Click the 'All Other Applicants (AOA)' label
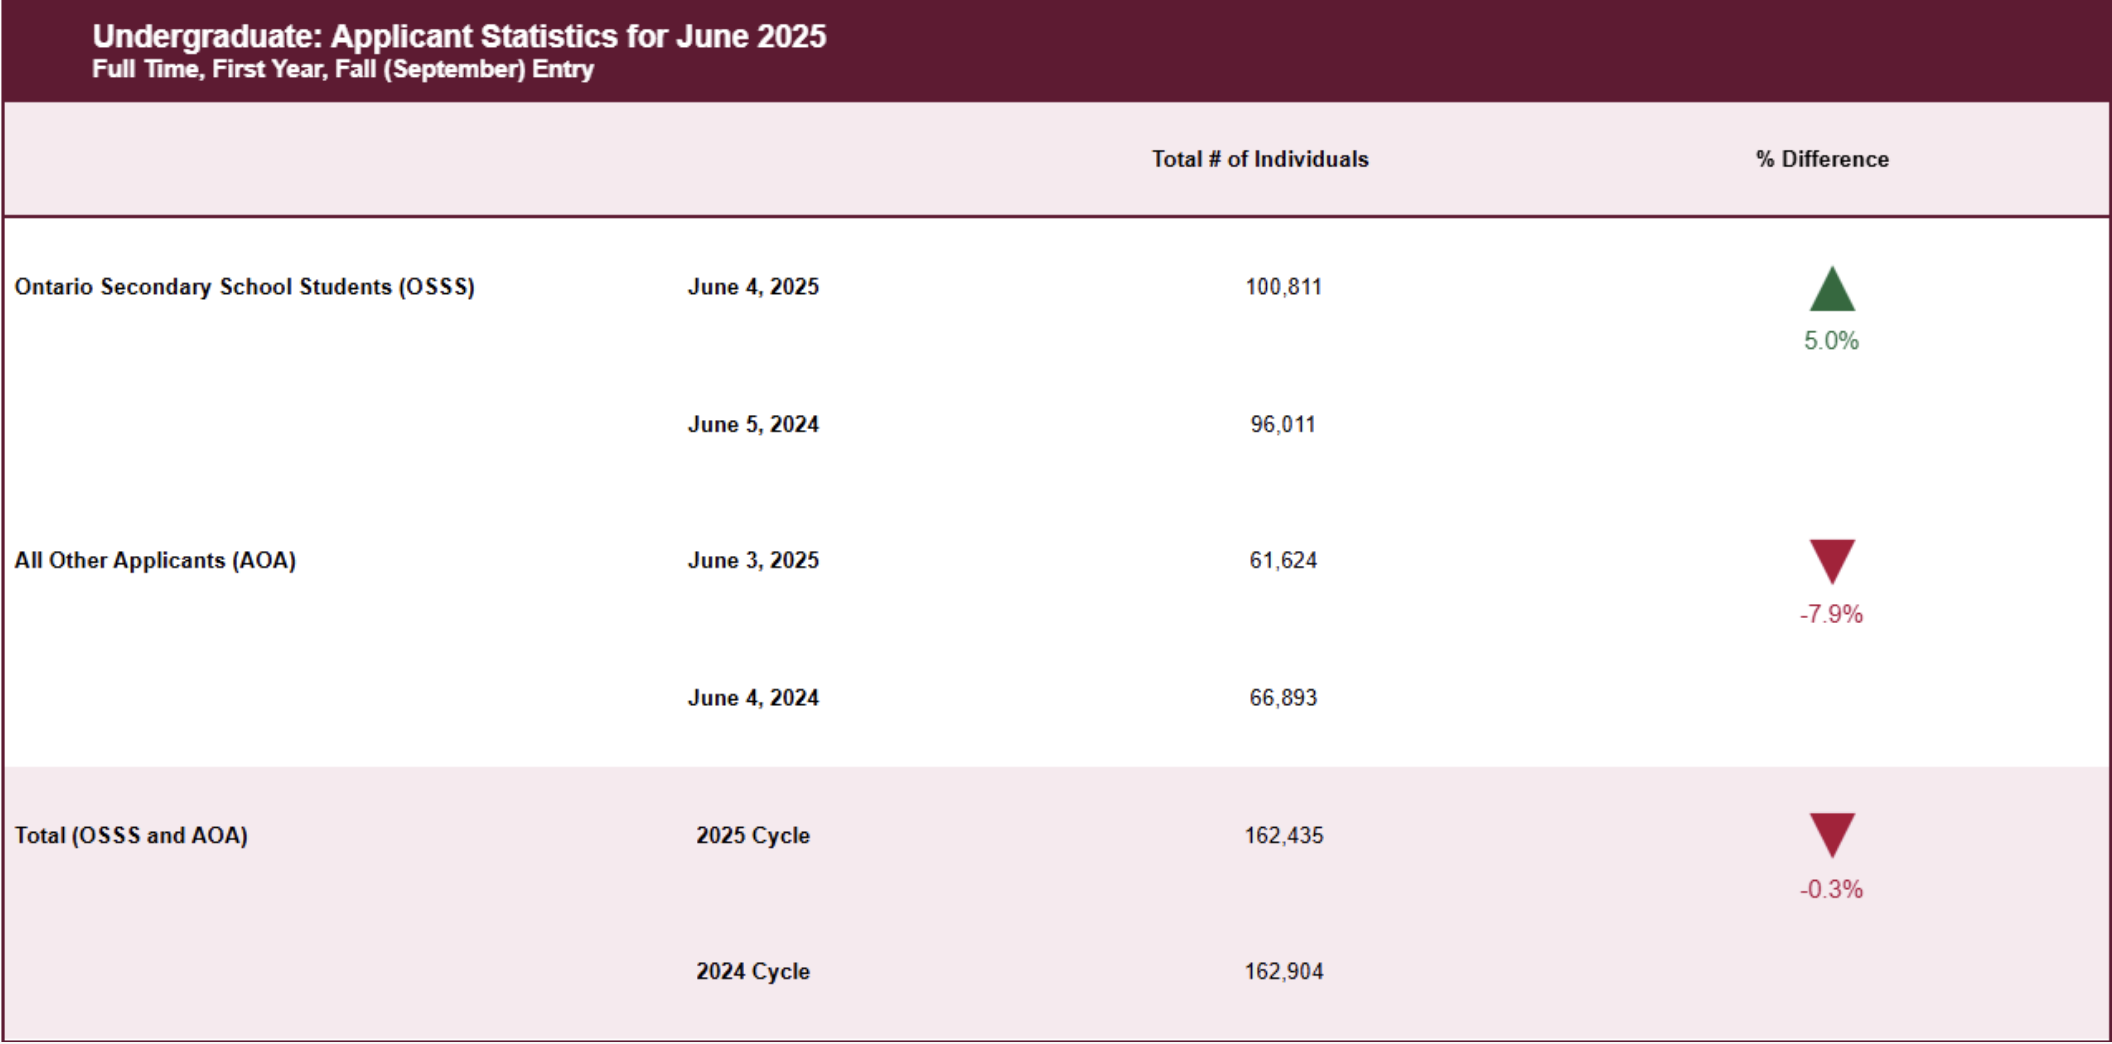Image resolution: width=2112 pixels, height=1044 pixels. tap(155, 560)
